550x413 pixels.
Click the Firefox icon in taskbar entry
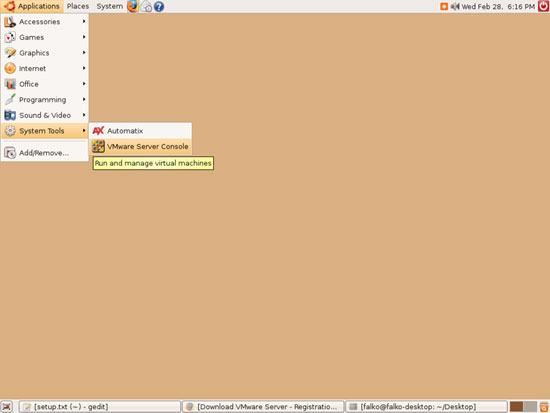[x=190, y=407]
